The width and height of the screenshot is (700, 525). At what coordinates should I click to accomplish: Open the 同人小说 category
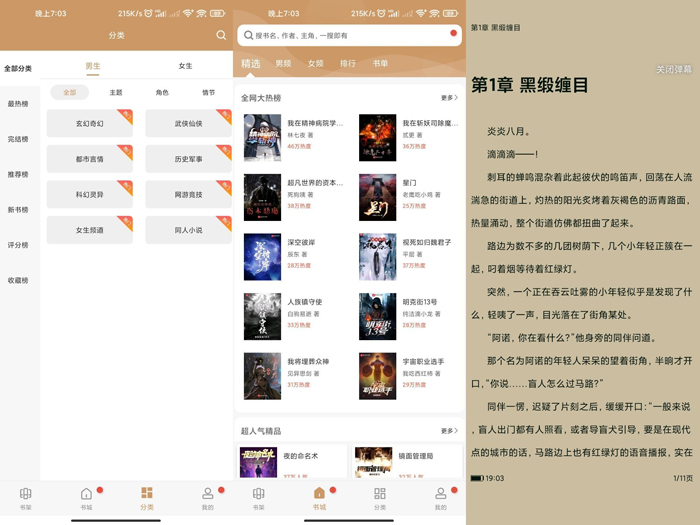188,230
